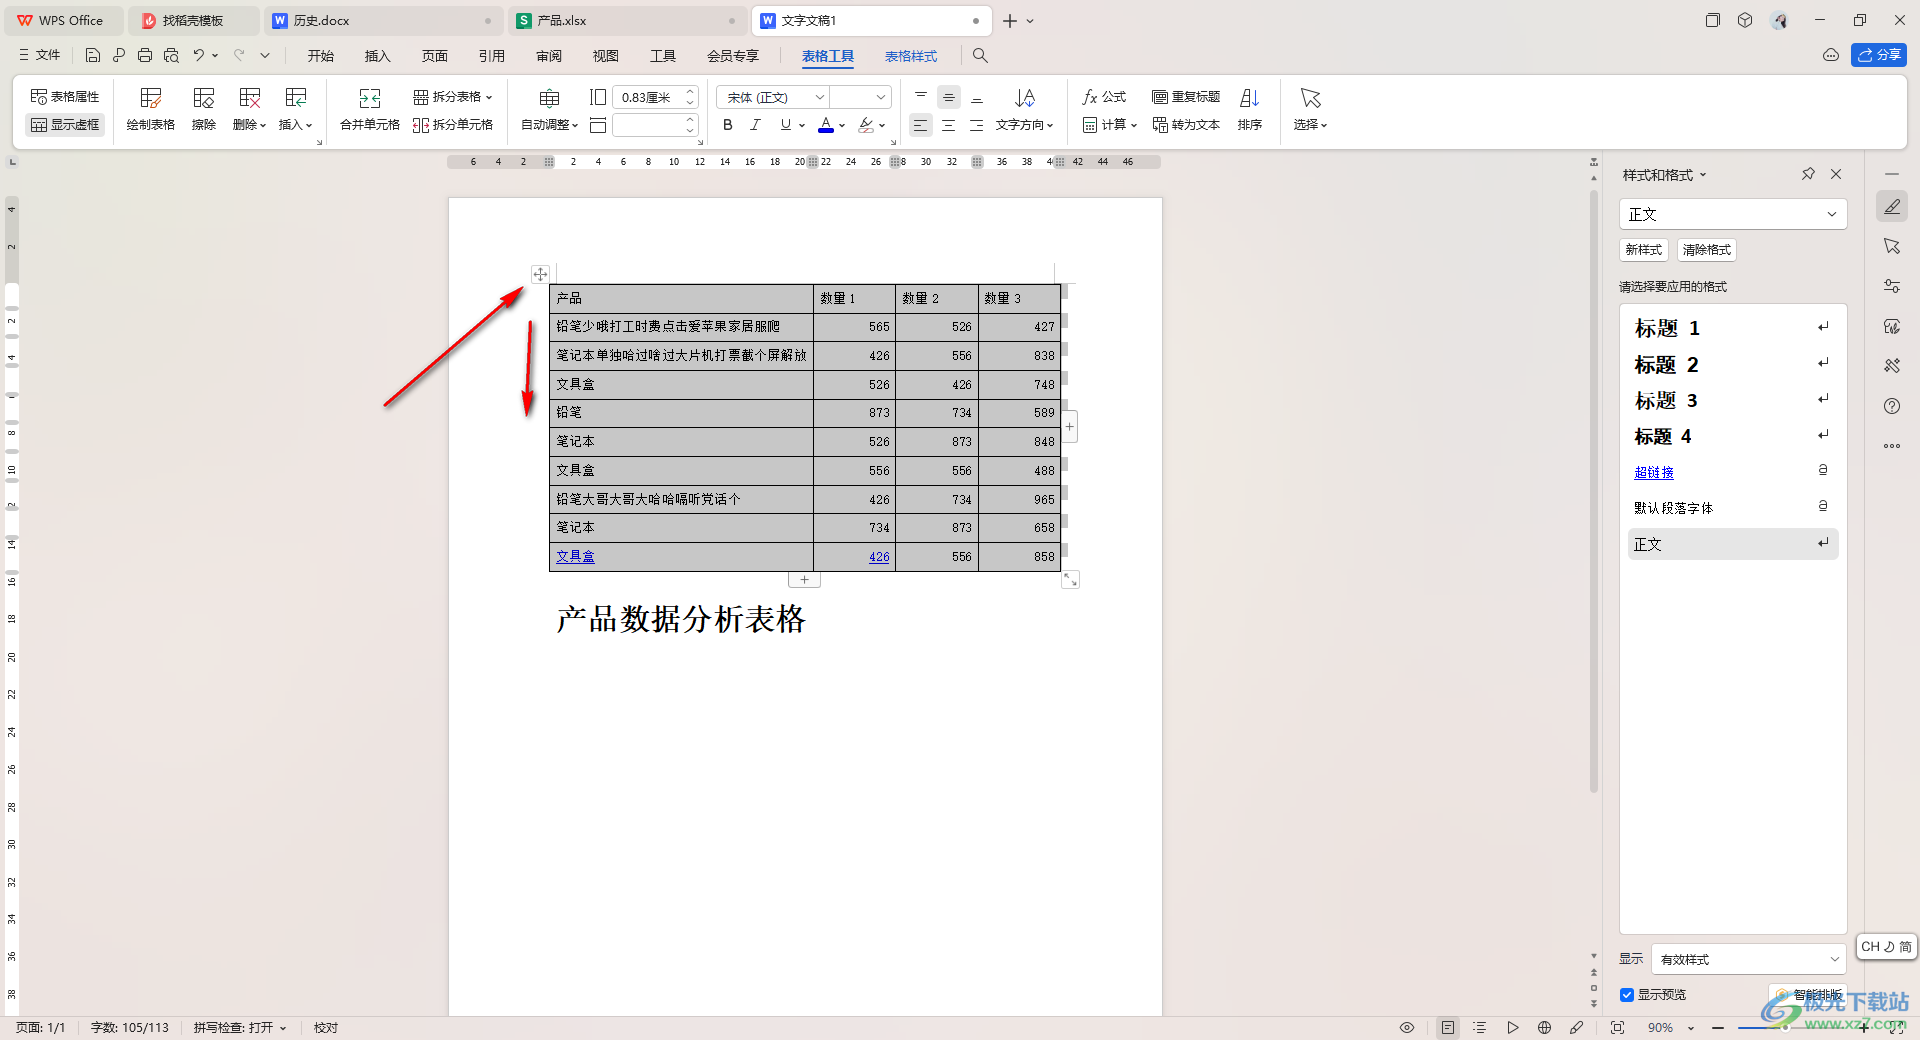The height and width of the screenshot is (1040, 1920).
Task: Open the 插入 insert dropdown
Action: tap(296, 125)
